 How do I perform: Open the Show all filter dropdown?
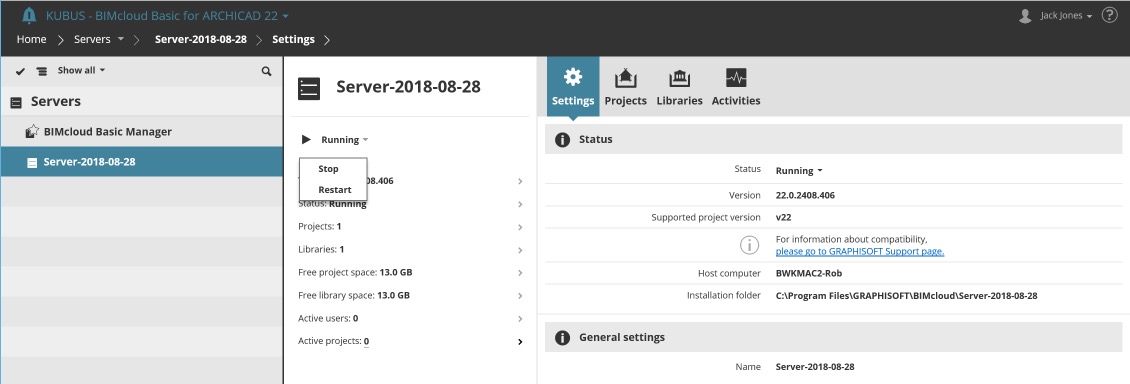[x=81, y=71]
